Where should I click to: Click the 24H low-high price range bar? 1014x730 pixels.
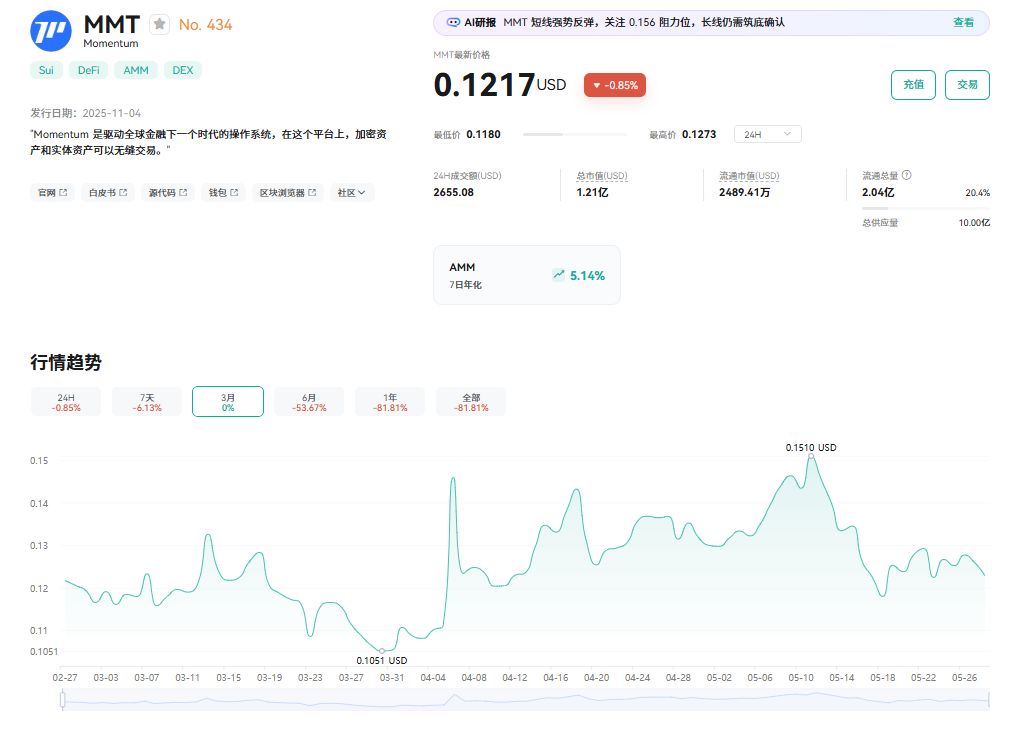[574, 134]
